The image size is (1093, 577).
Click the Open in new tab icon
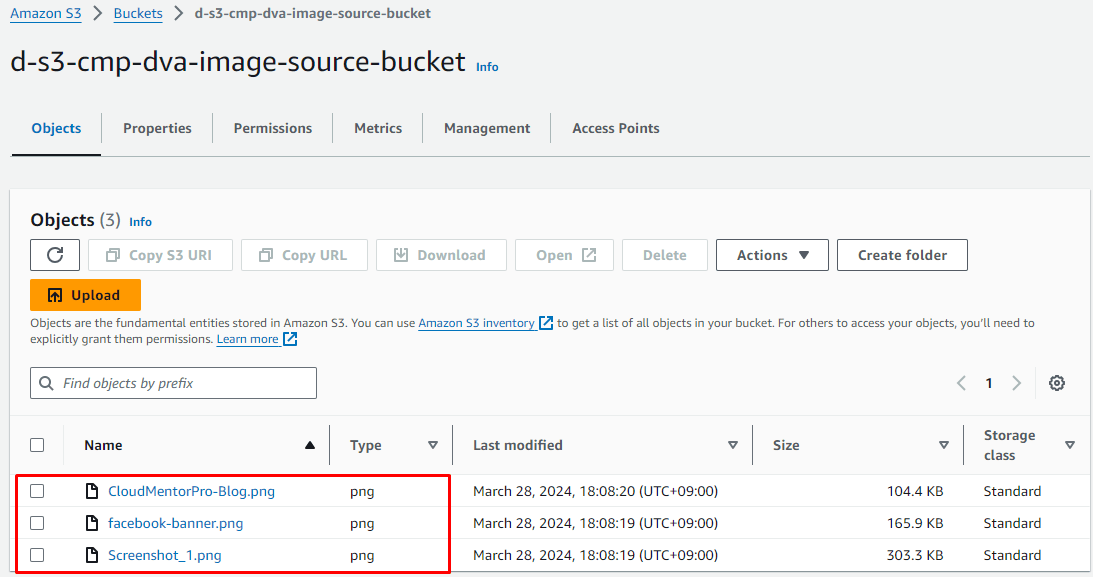point(589,254)
